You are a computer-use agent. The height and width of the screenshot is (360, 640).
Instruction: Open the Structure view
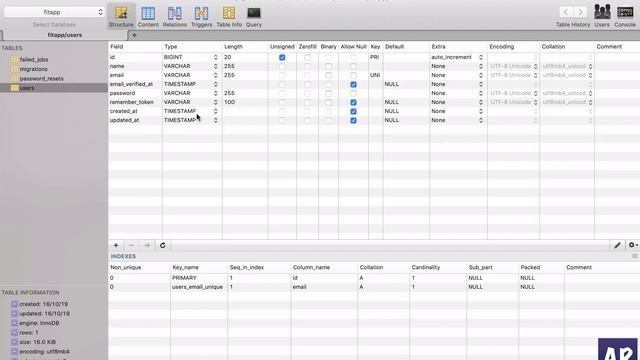click(x=121, y=17)
